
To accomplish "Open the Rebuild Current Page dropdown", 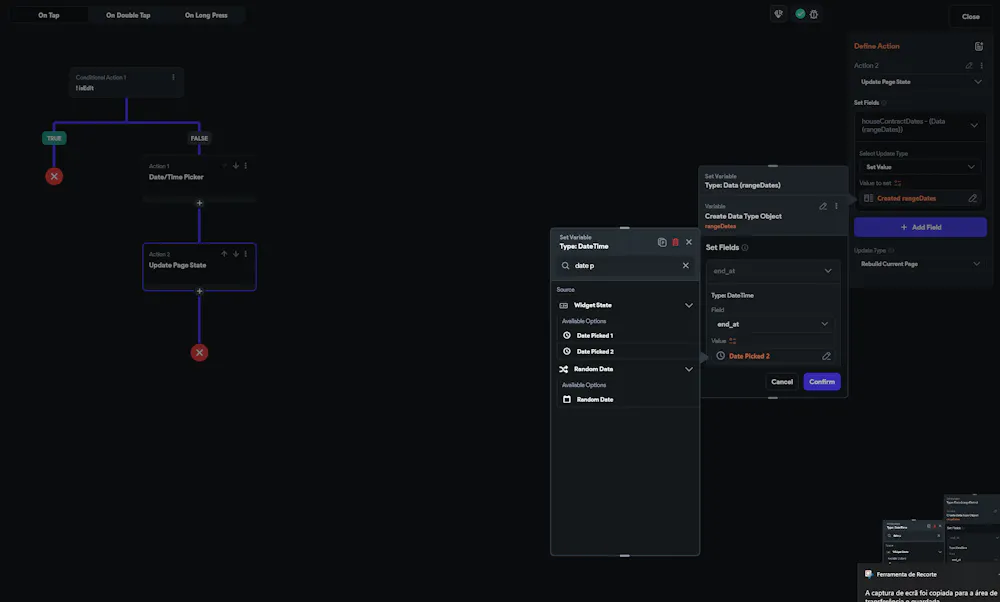I will (920, 264).
